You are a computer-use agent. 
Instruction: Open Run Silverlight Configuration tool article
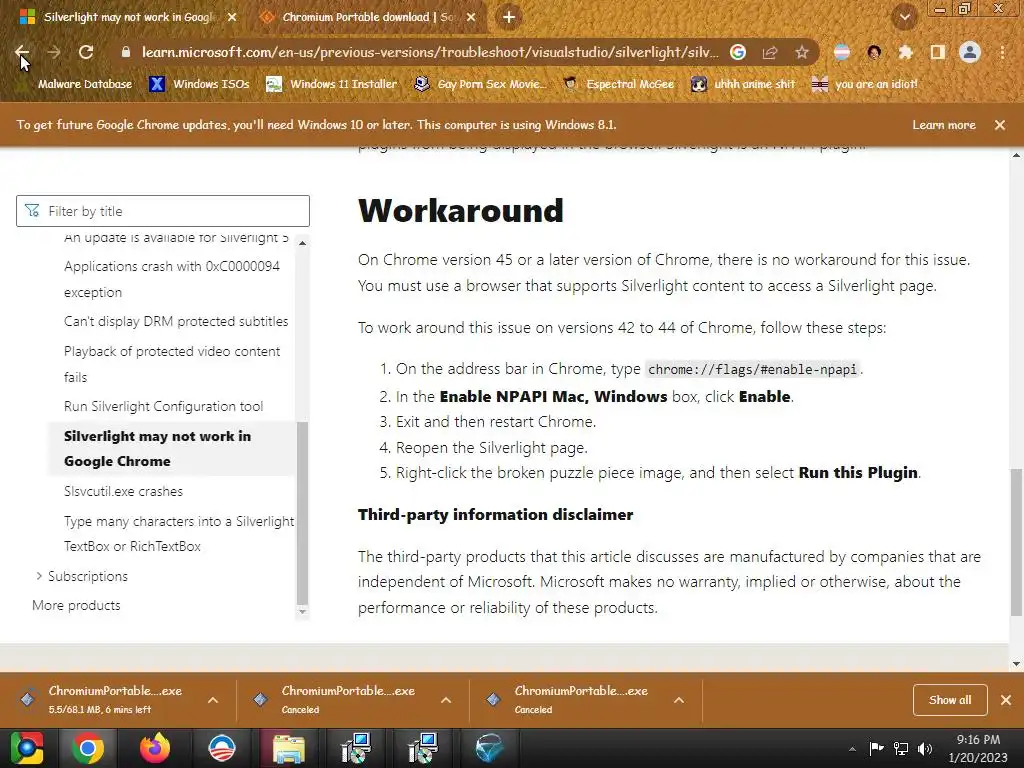point(163,406)
